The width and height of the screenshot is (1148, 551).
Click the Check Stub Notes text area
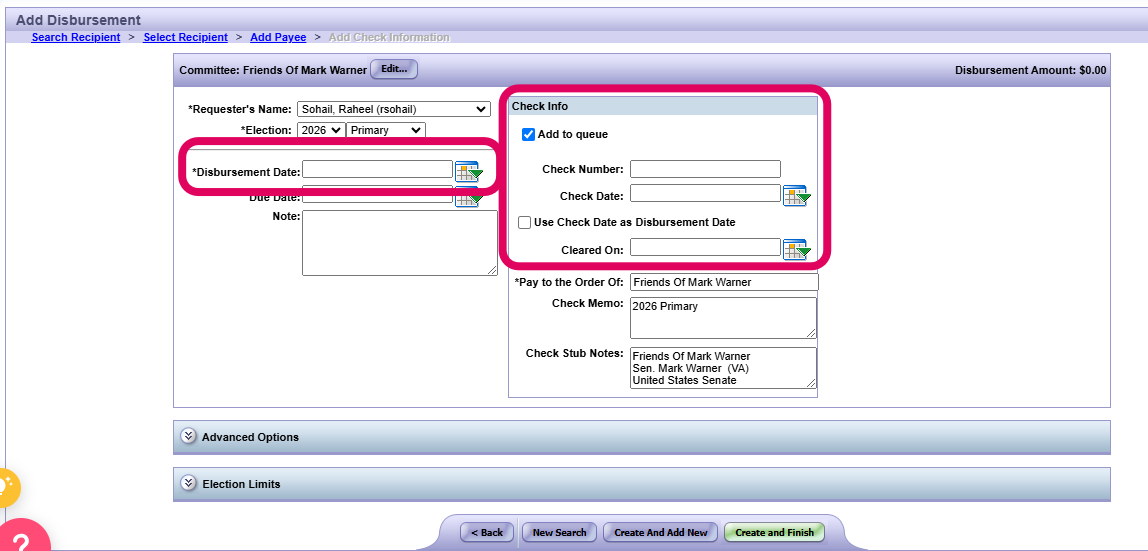point(723,367)
